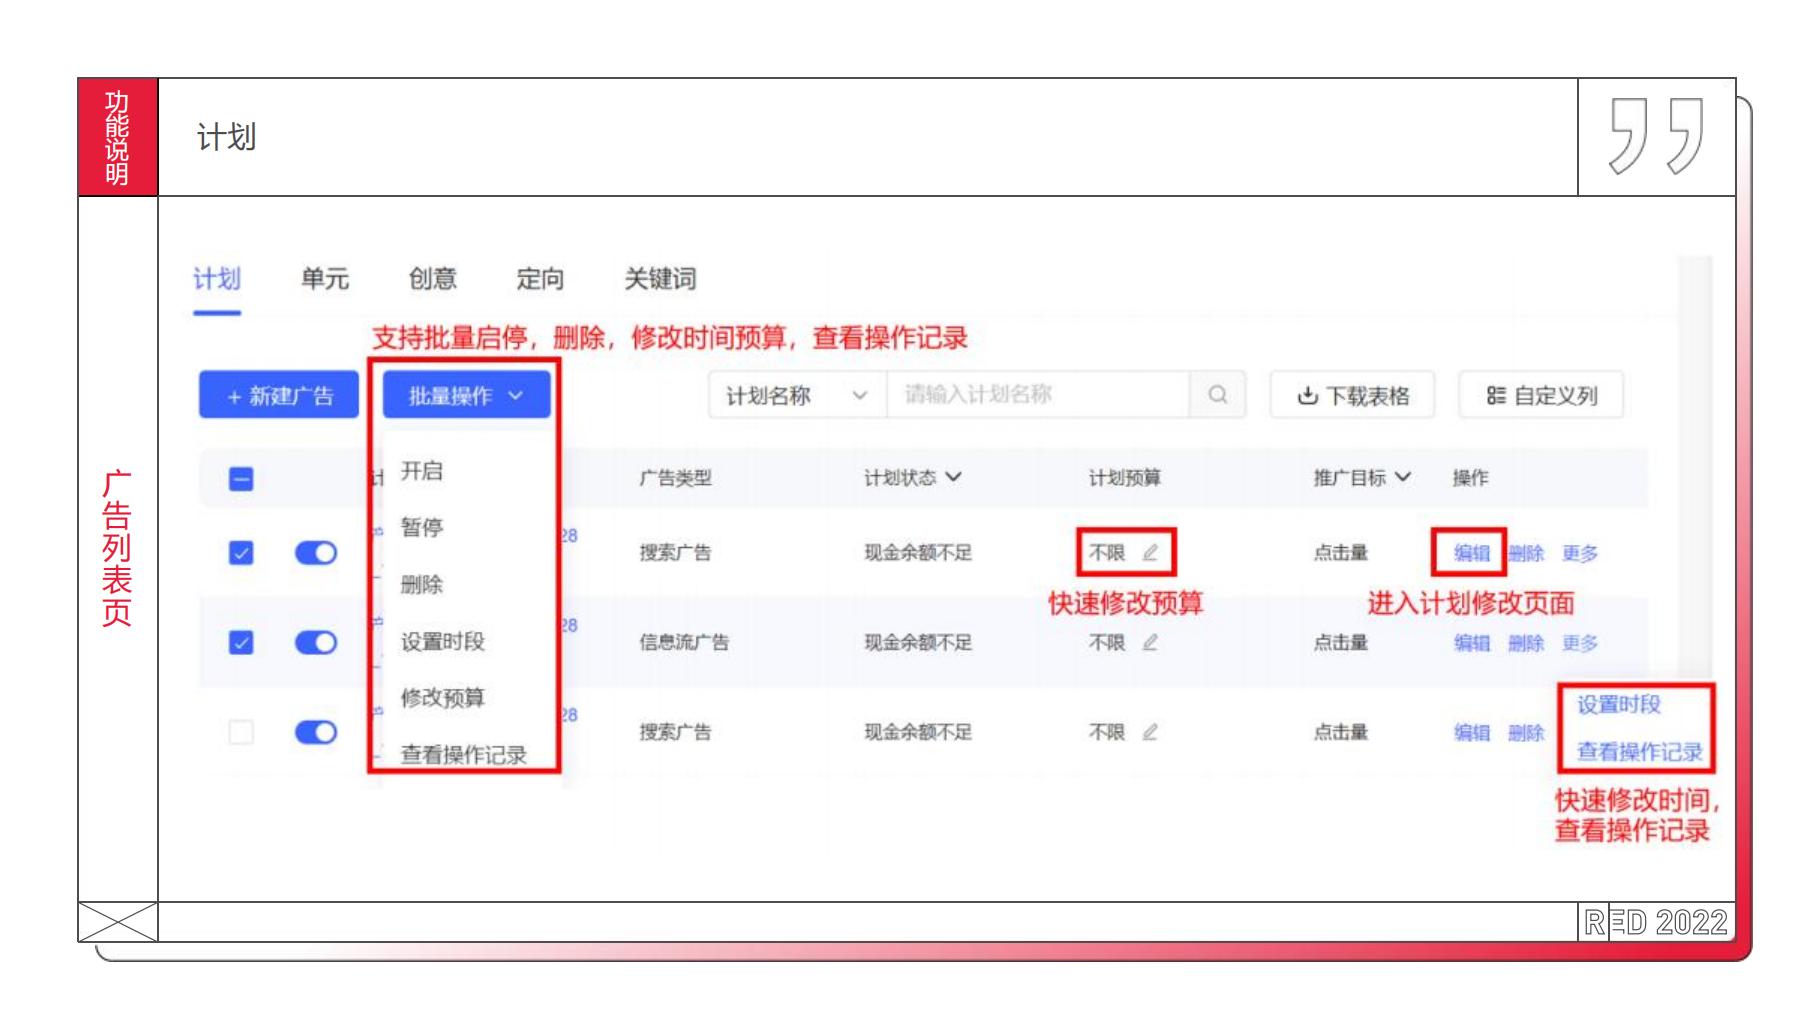Image resolution: width=1814 pixels, height=1020 pixels.
Task: Uncheck the first row checkbox
Action: click(x=241, y=553)
